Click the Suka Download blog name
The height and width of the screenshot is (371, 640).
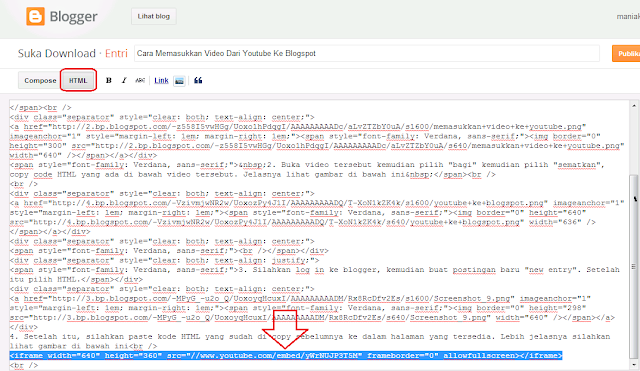56,53
